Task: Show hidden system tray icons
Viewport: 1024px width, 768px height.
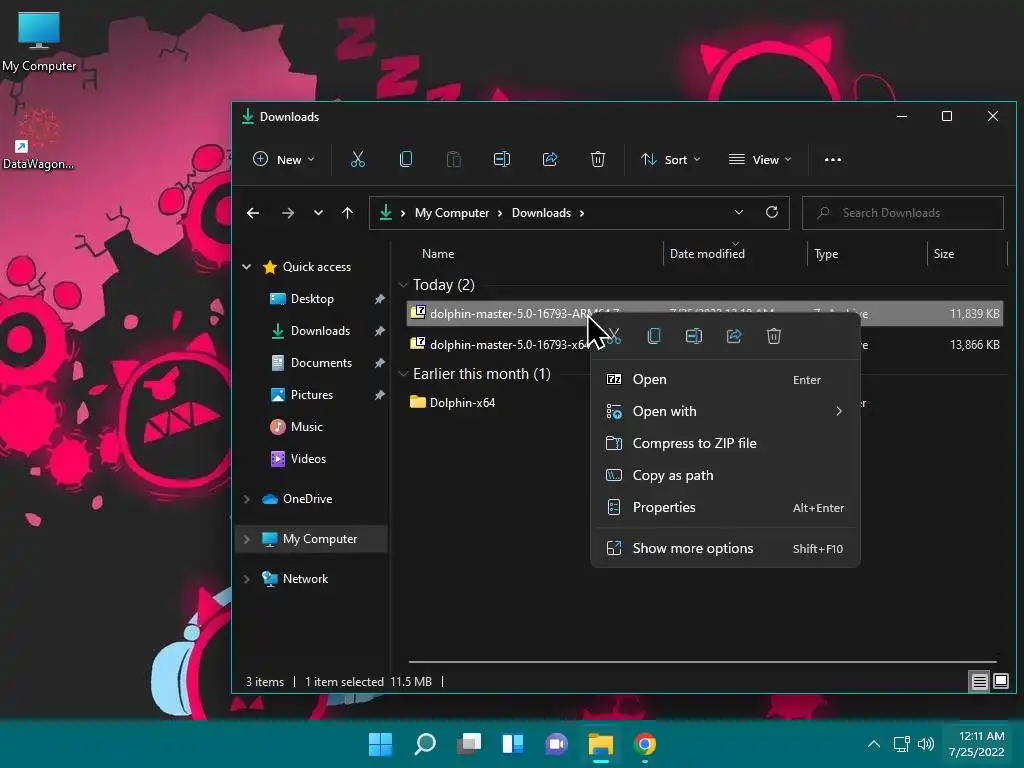Action: pos(874,744)
